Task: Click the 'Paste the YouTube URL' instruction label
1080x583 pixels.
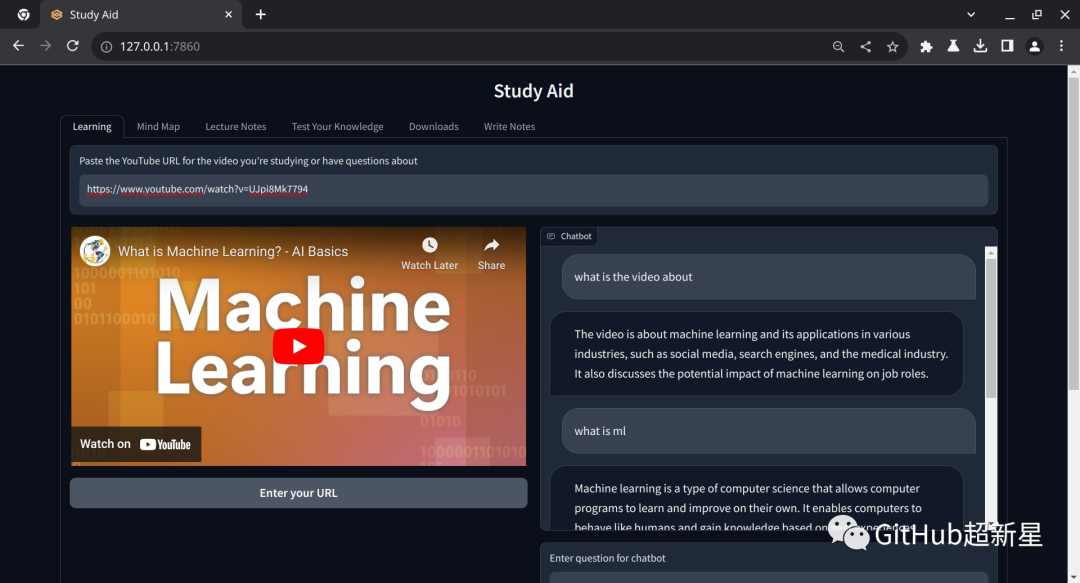Action: pos(248,161)
